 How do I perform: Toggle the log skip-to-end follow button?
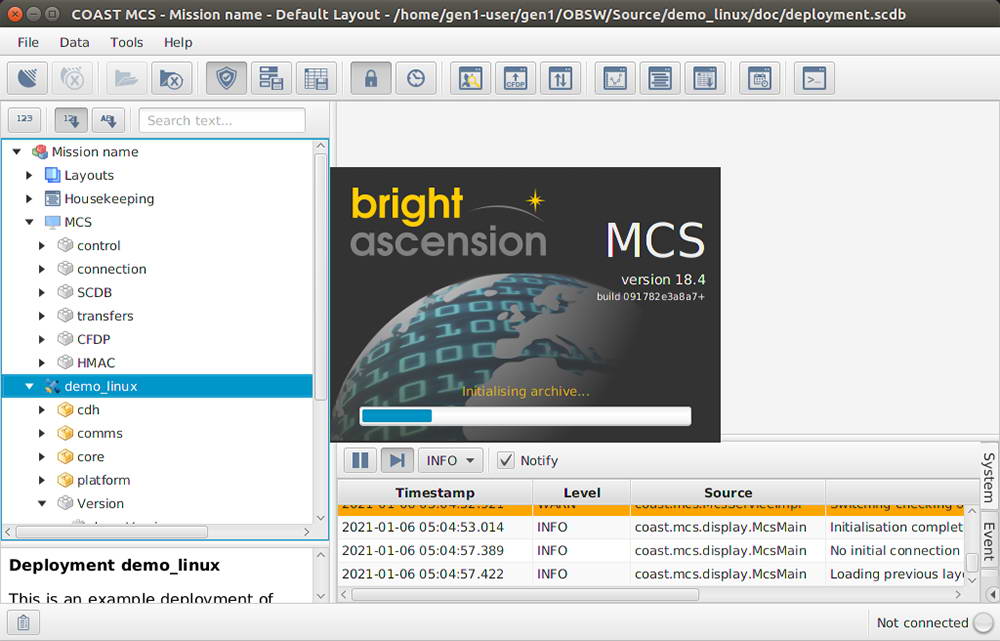pos(397,460)
